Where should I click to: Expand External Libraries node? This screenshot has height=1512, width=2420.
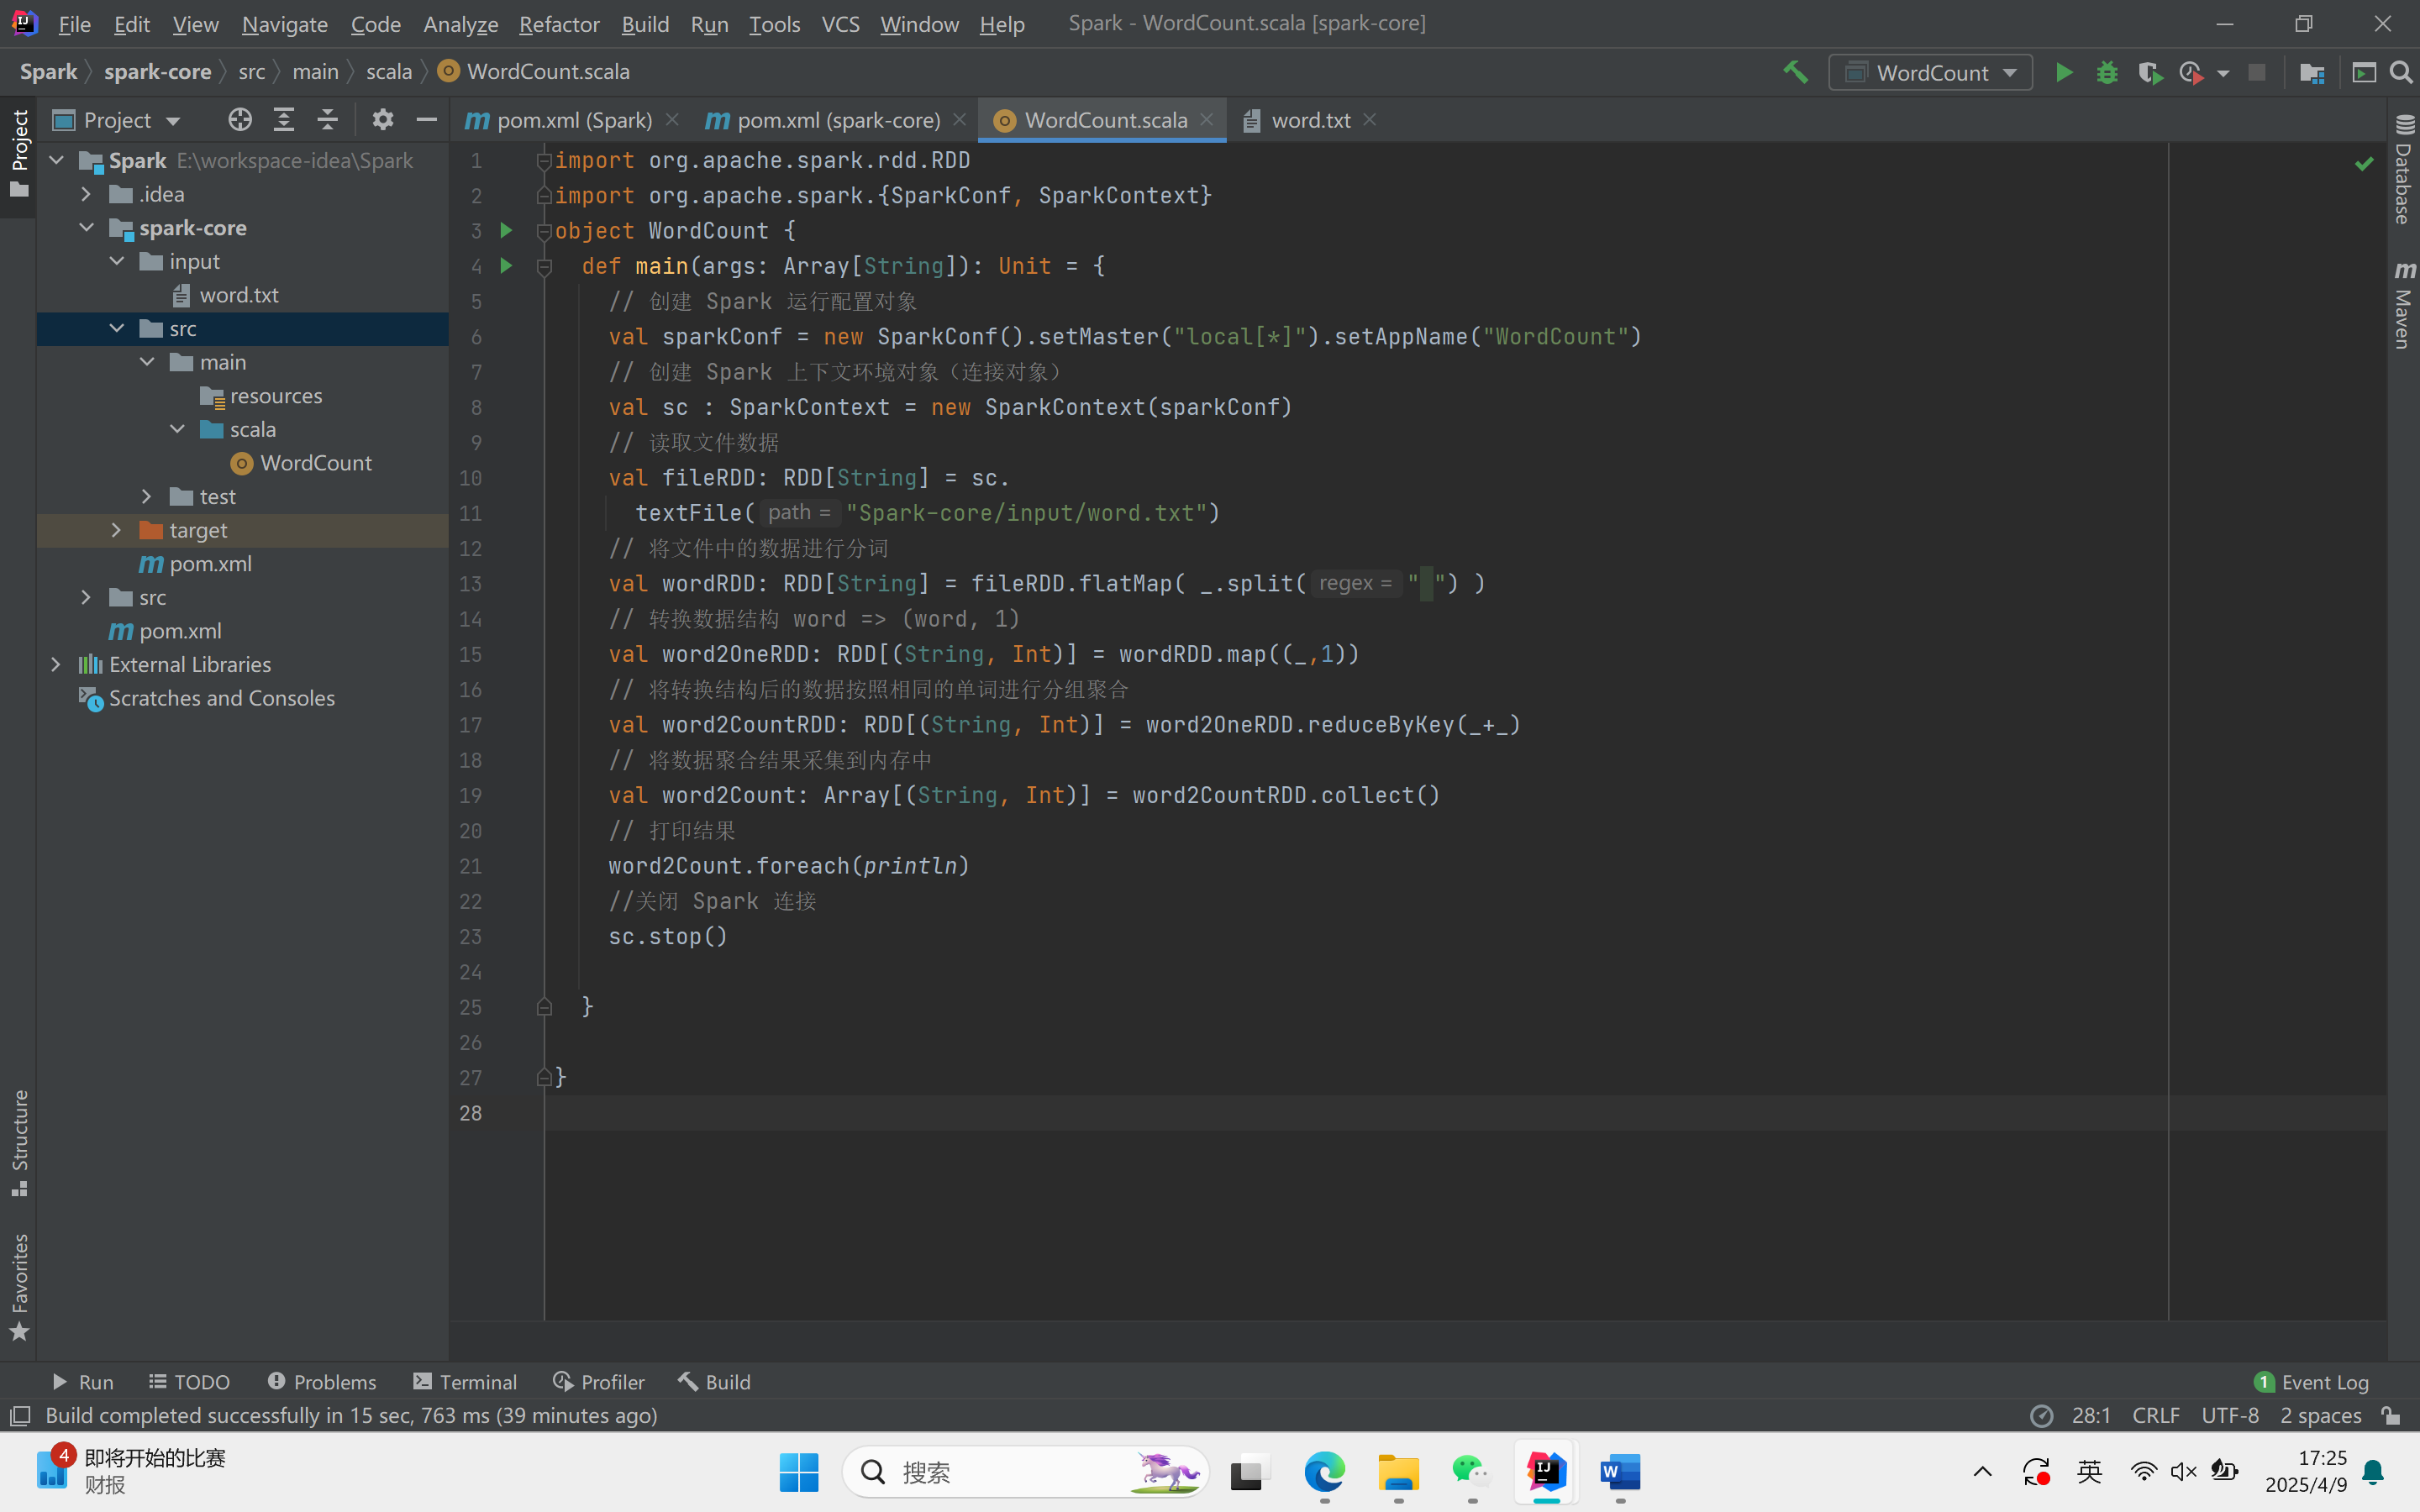[x=57, y=665]
